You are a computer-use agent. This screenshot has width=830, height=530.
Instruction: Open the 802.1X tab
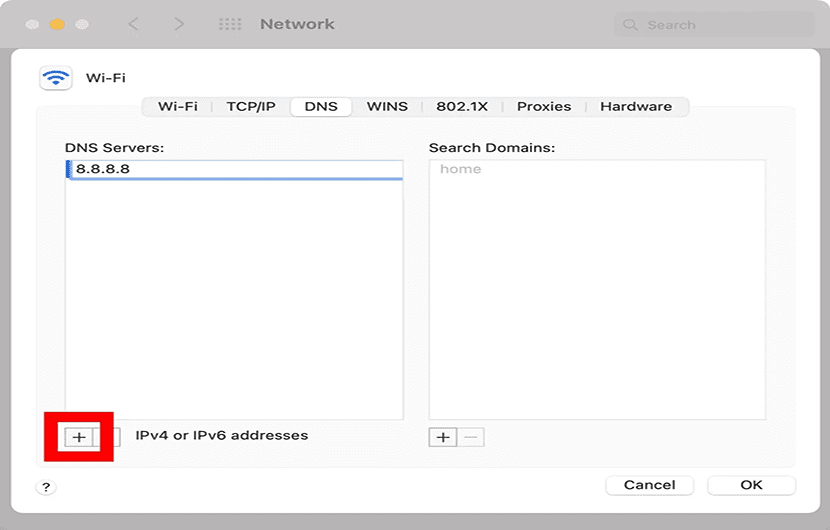click(x=461, y=106)
